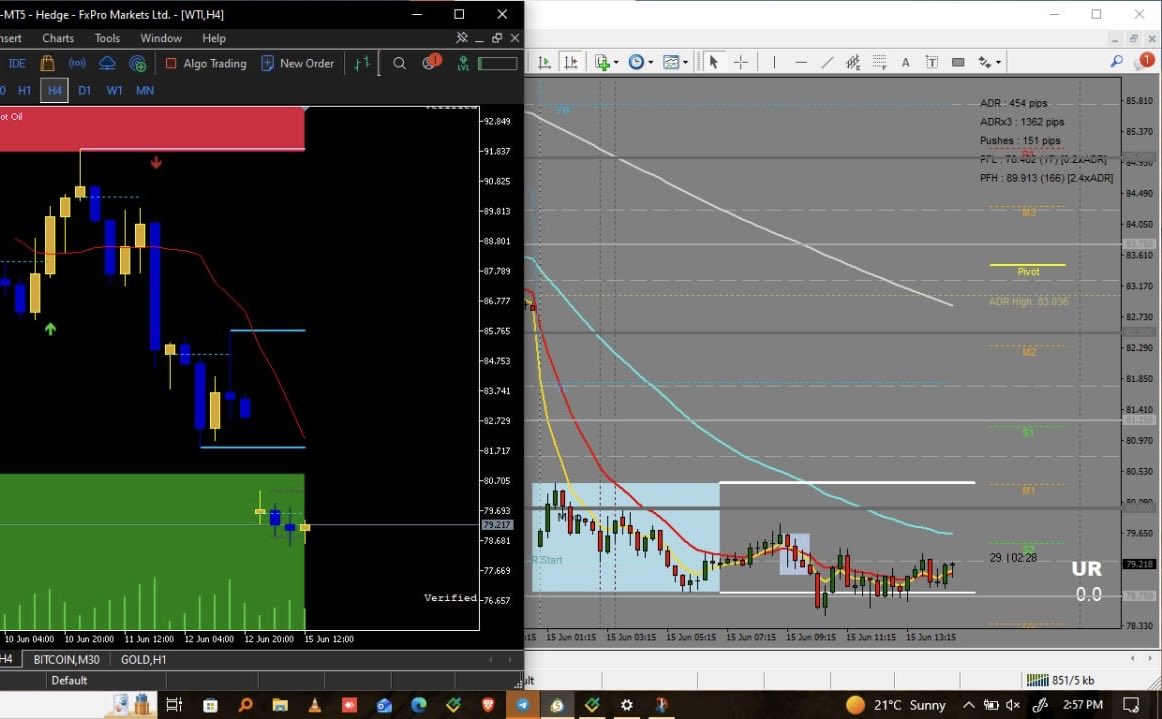Select the grey rectangle shape tool
The width and height of the screenshot is (1162, 719).
958,62
